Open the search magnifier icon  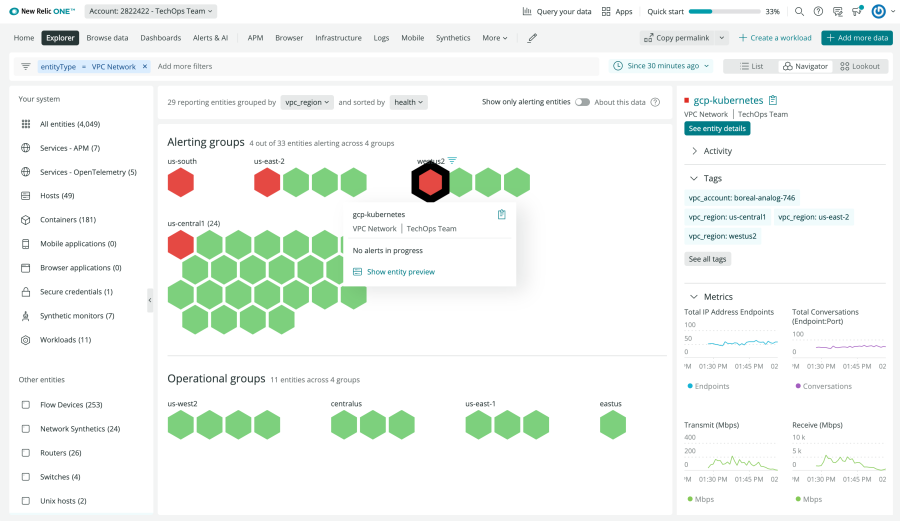click(x=799, y=11)
